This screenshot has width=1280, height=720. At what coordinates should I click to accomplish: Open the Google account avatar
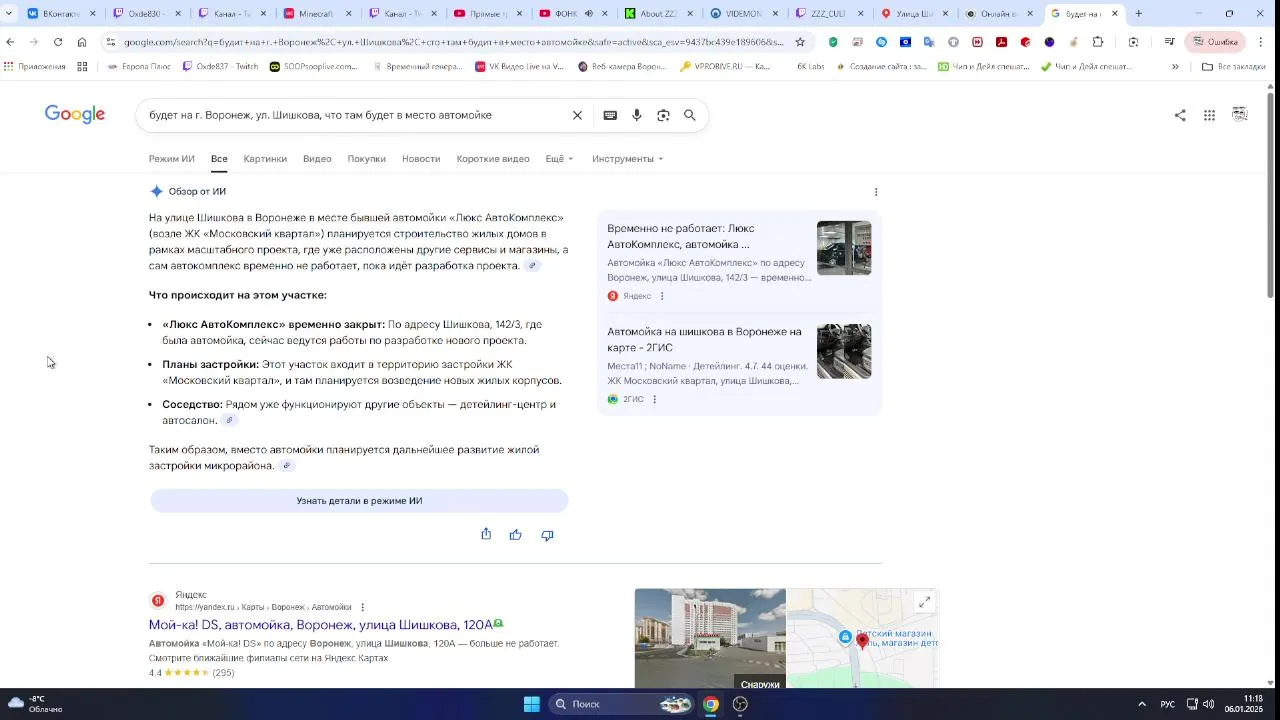point(1240,114)
